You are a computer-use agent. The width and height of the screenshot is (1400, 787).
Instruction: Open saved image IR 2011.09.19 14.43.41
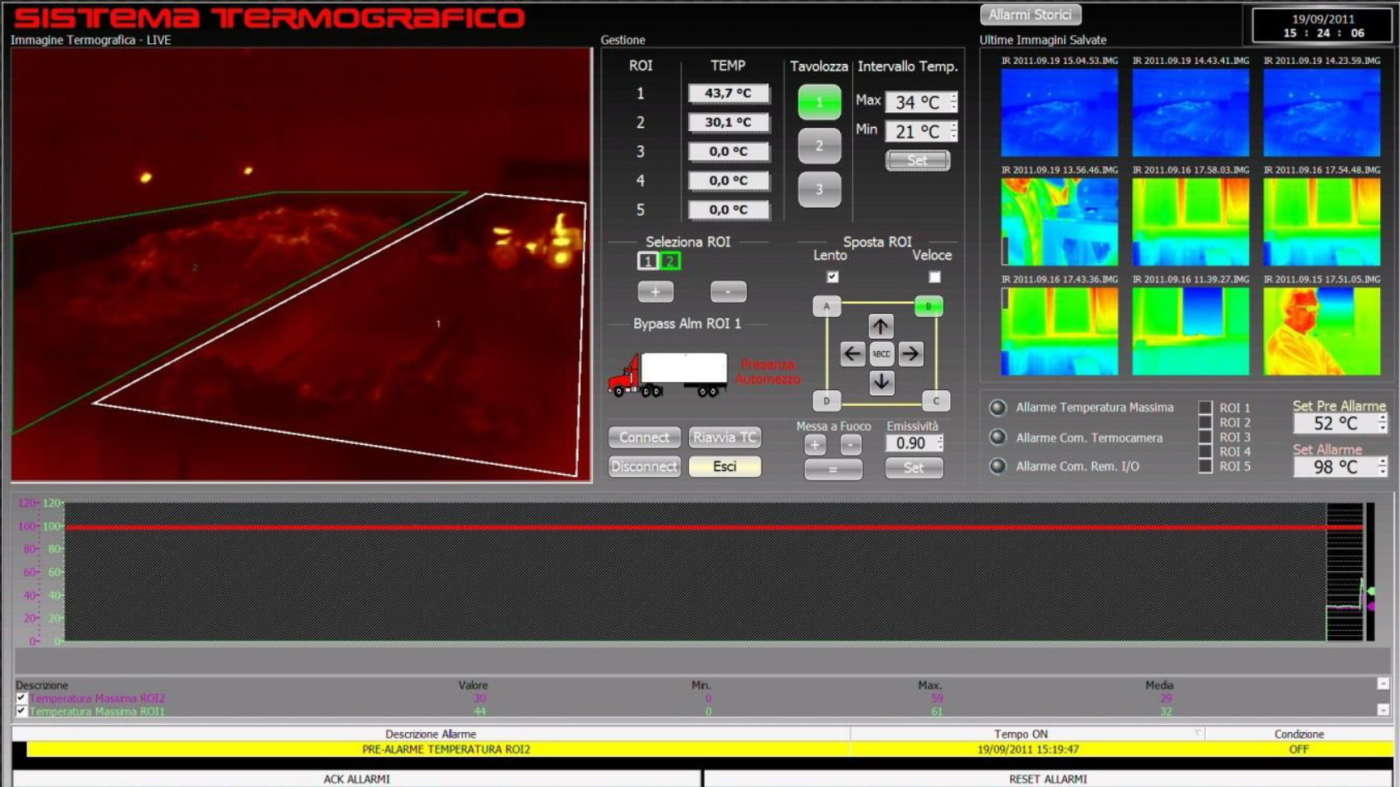pos(1191,113)
